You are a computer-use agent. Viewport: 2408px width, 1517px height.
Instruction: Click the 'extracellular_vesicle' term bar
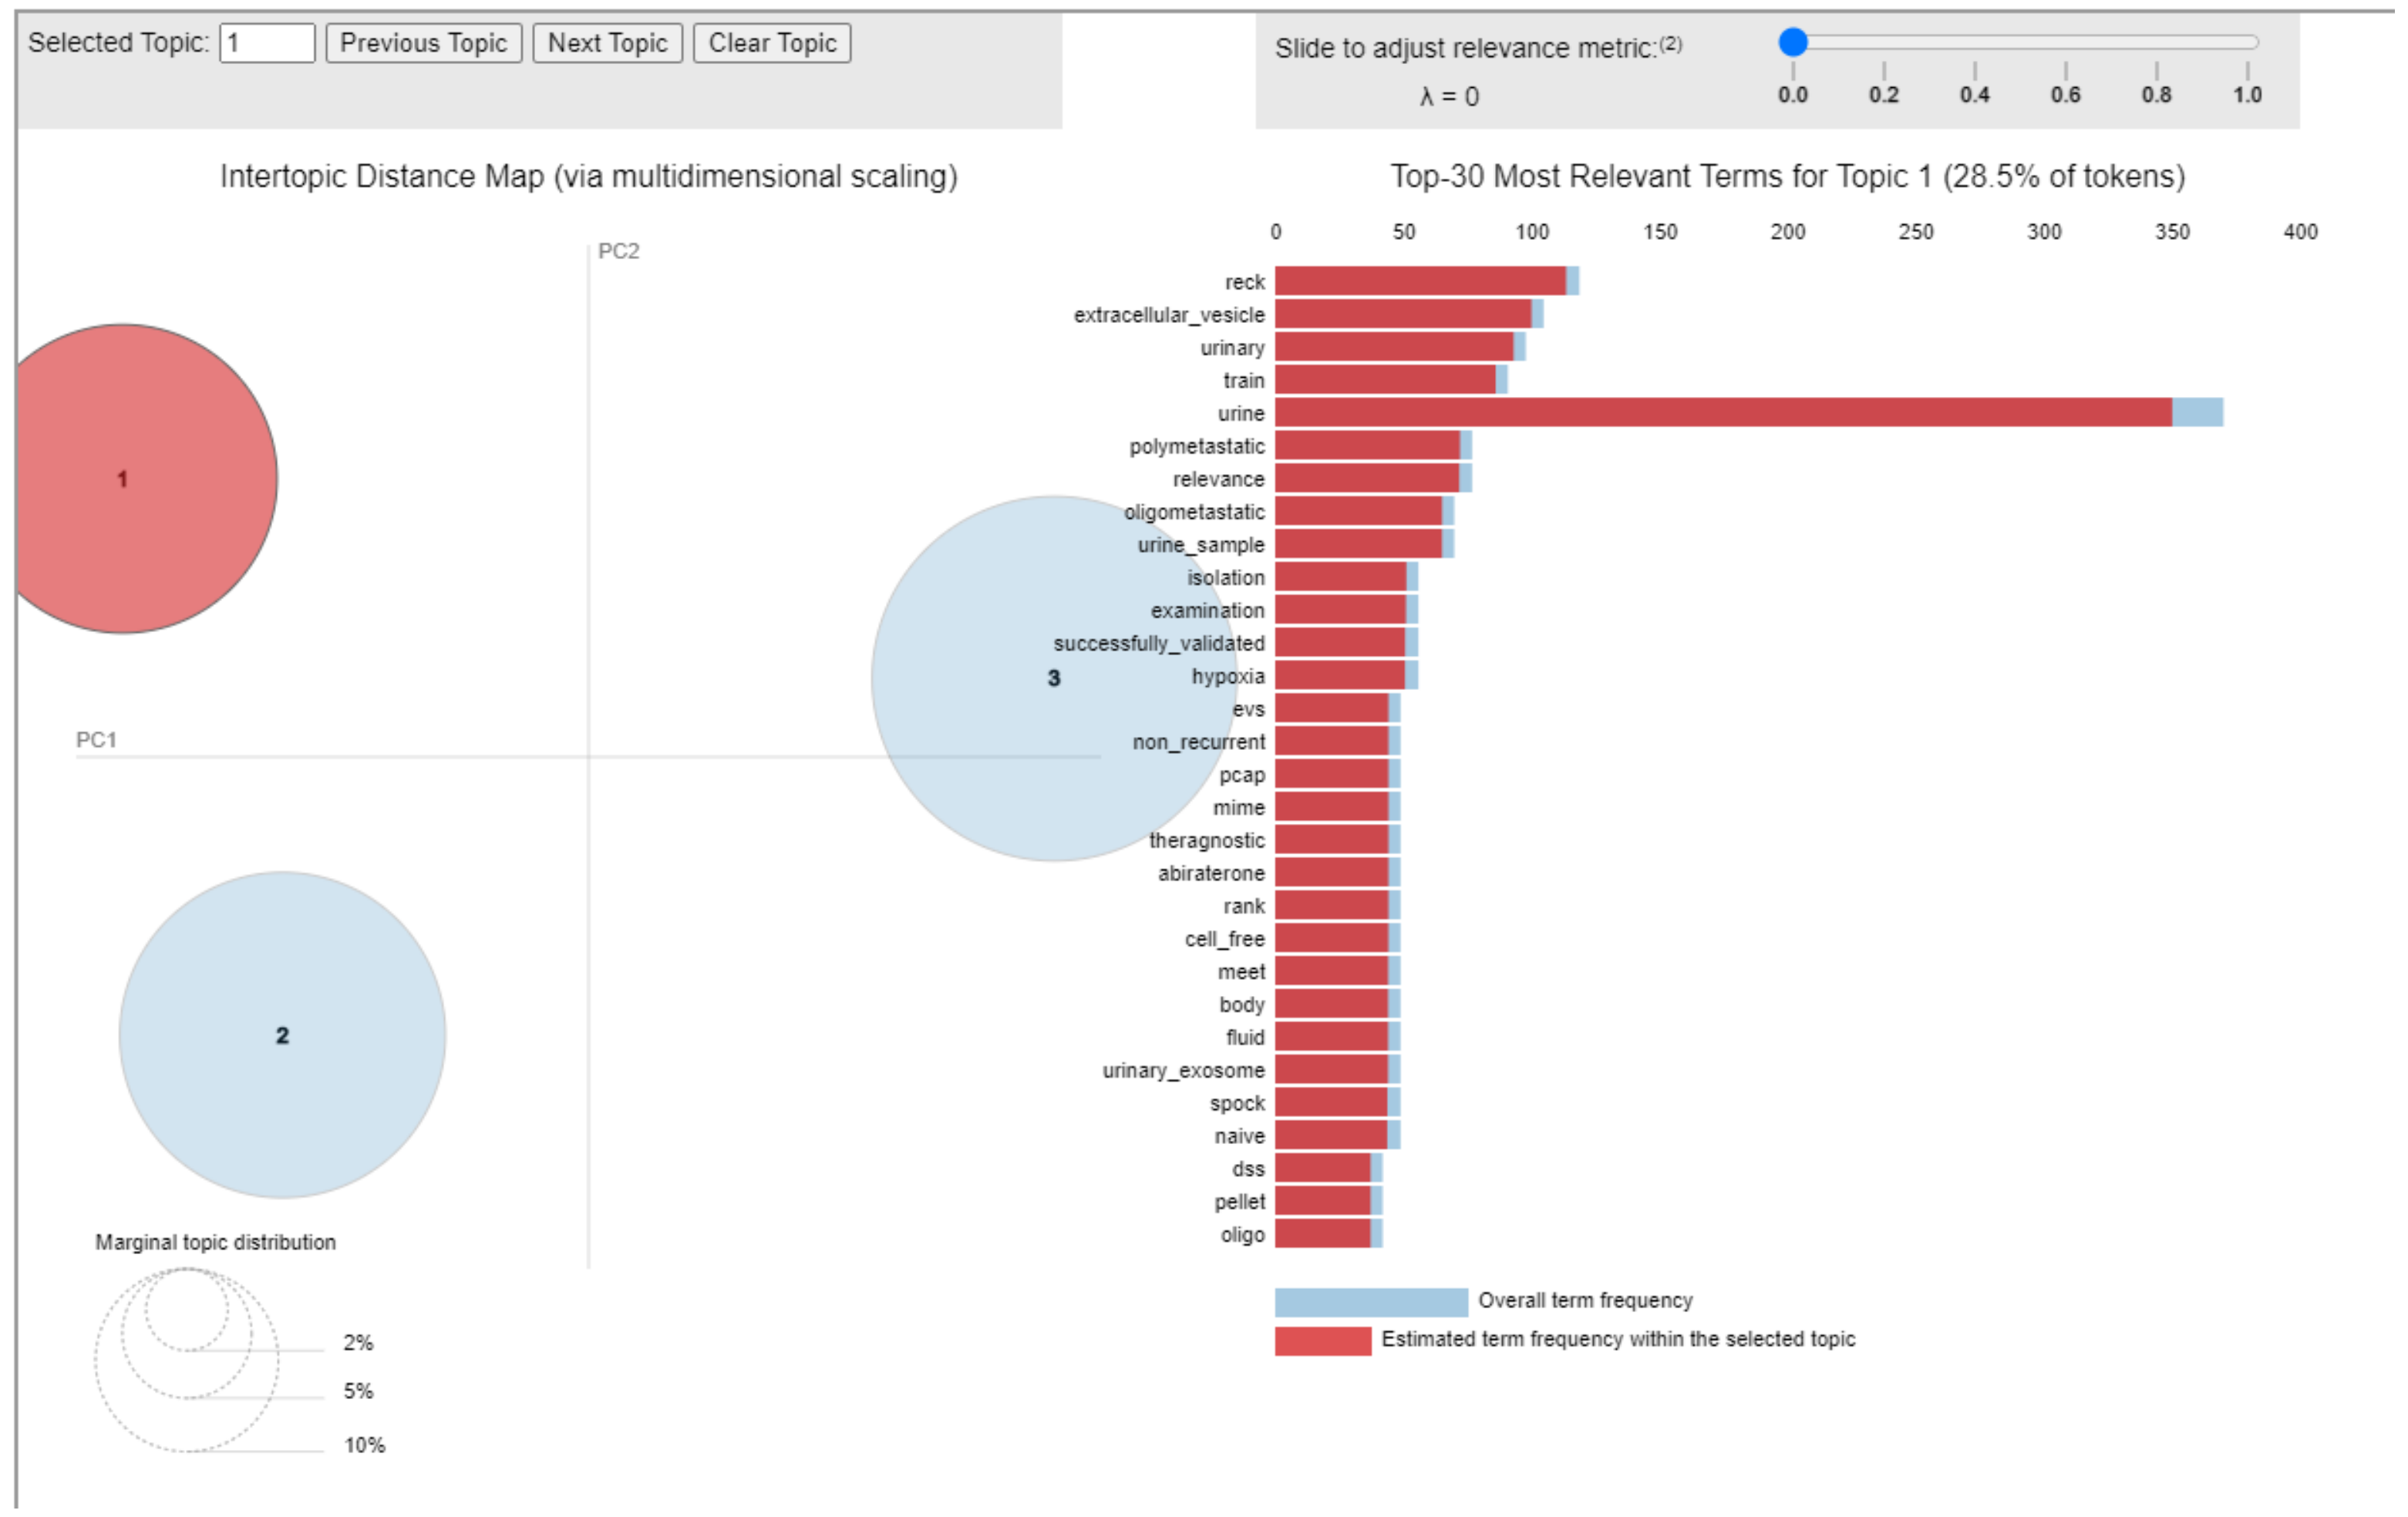tap(1403, 314)
